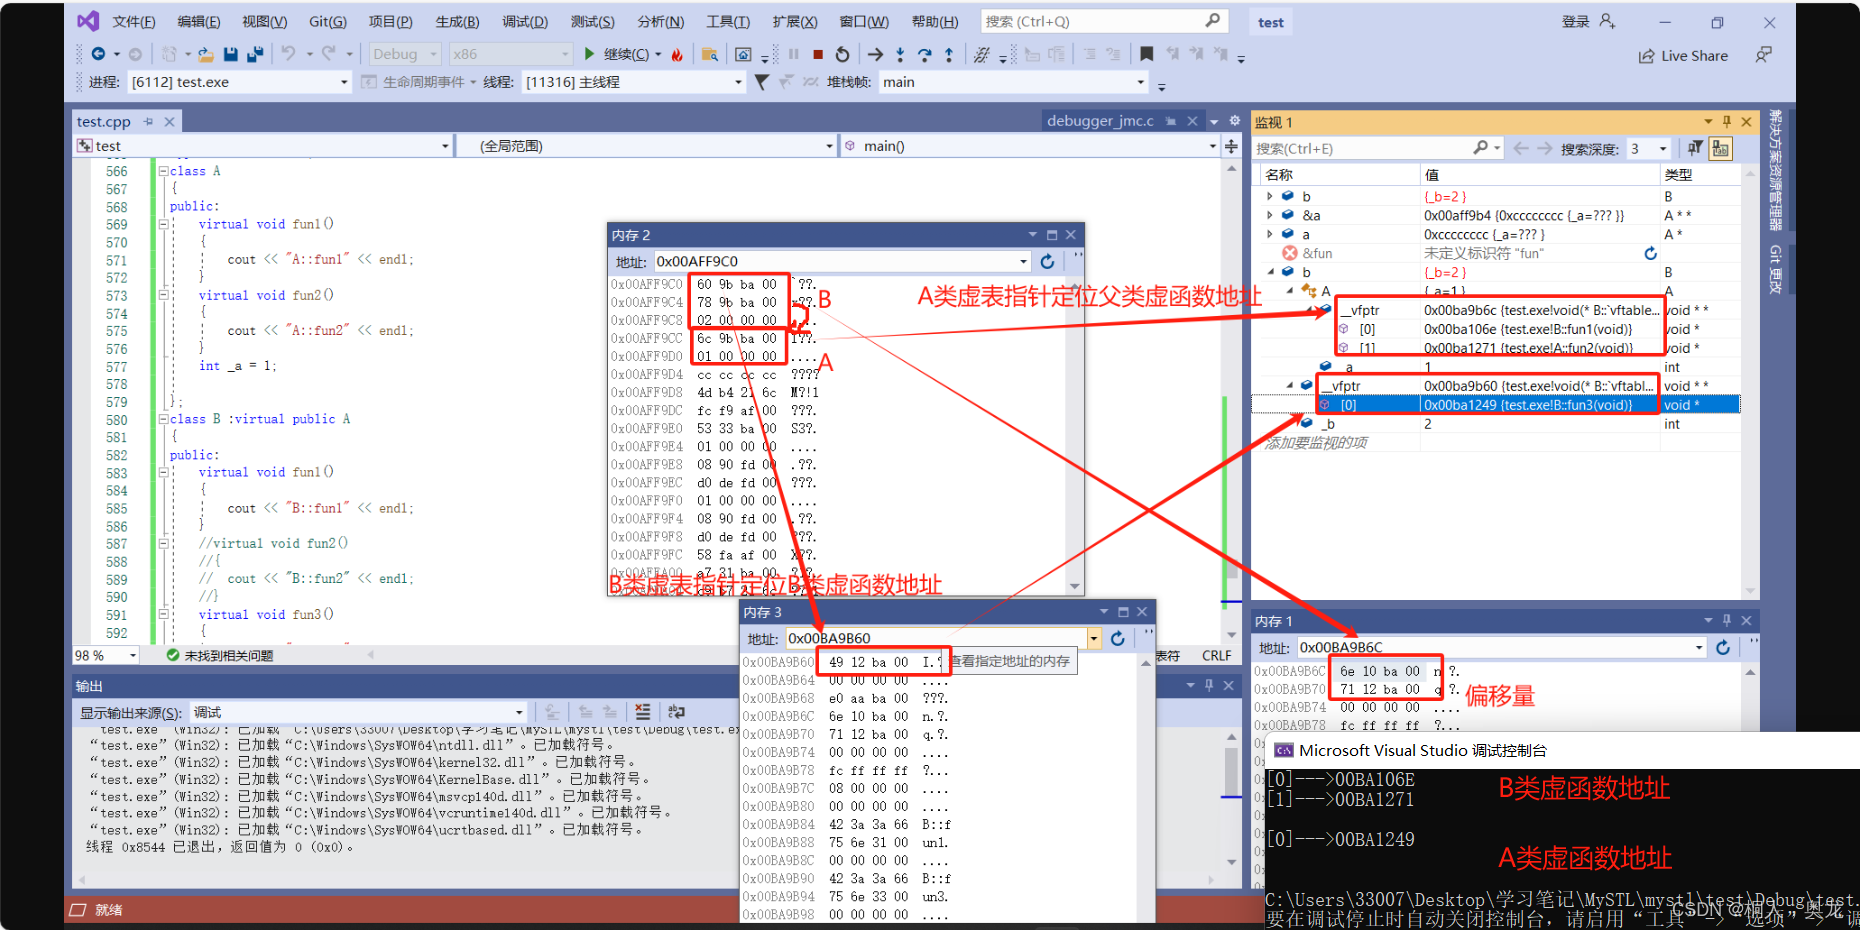Click the settings gear icon above editor scrollbar

[x=1235, y=121]
